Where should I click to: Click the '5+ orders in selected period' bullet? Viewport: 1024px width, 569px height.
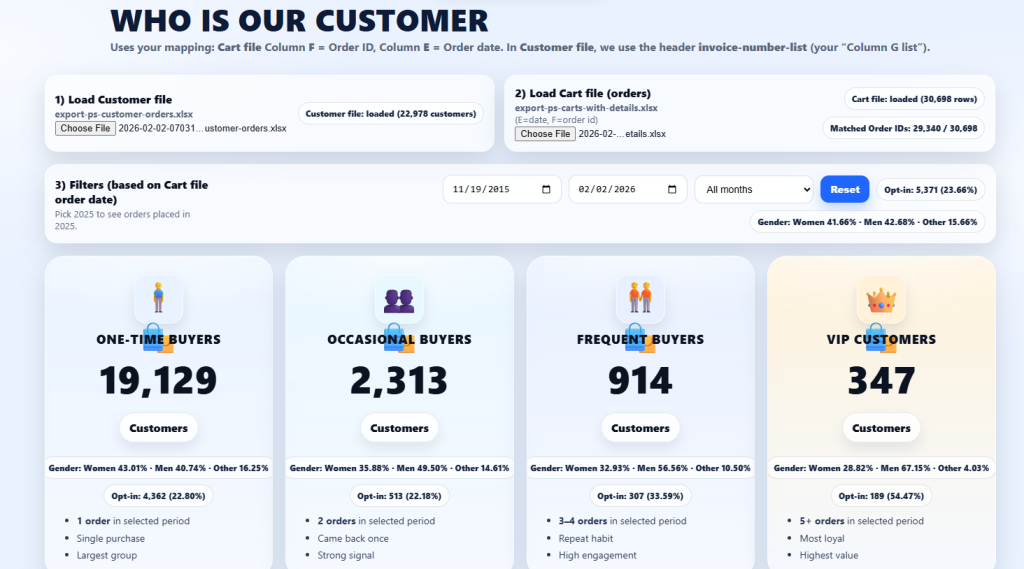tap(861, 521)
